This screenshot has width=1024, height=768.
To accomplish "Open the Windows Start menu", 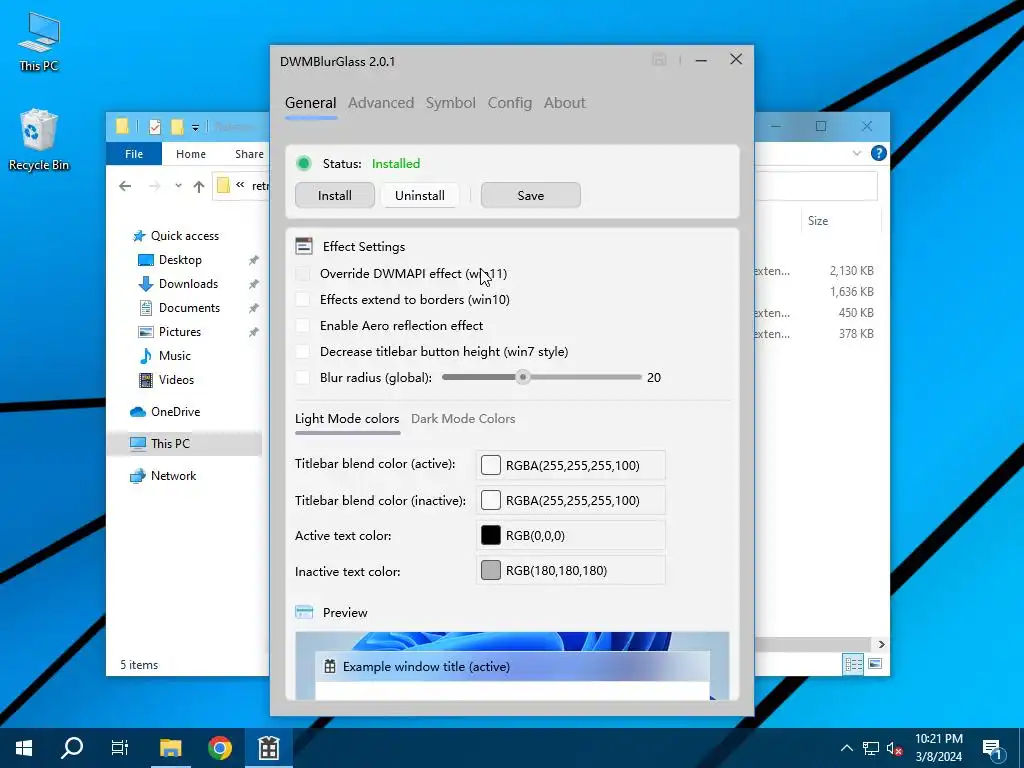I will click(24, 748).
